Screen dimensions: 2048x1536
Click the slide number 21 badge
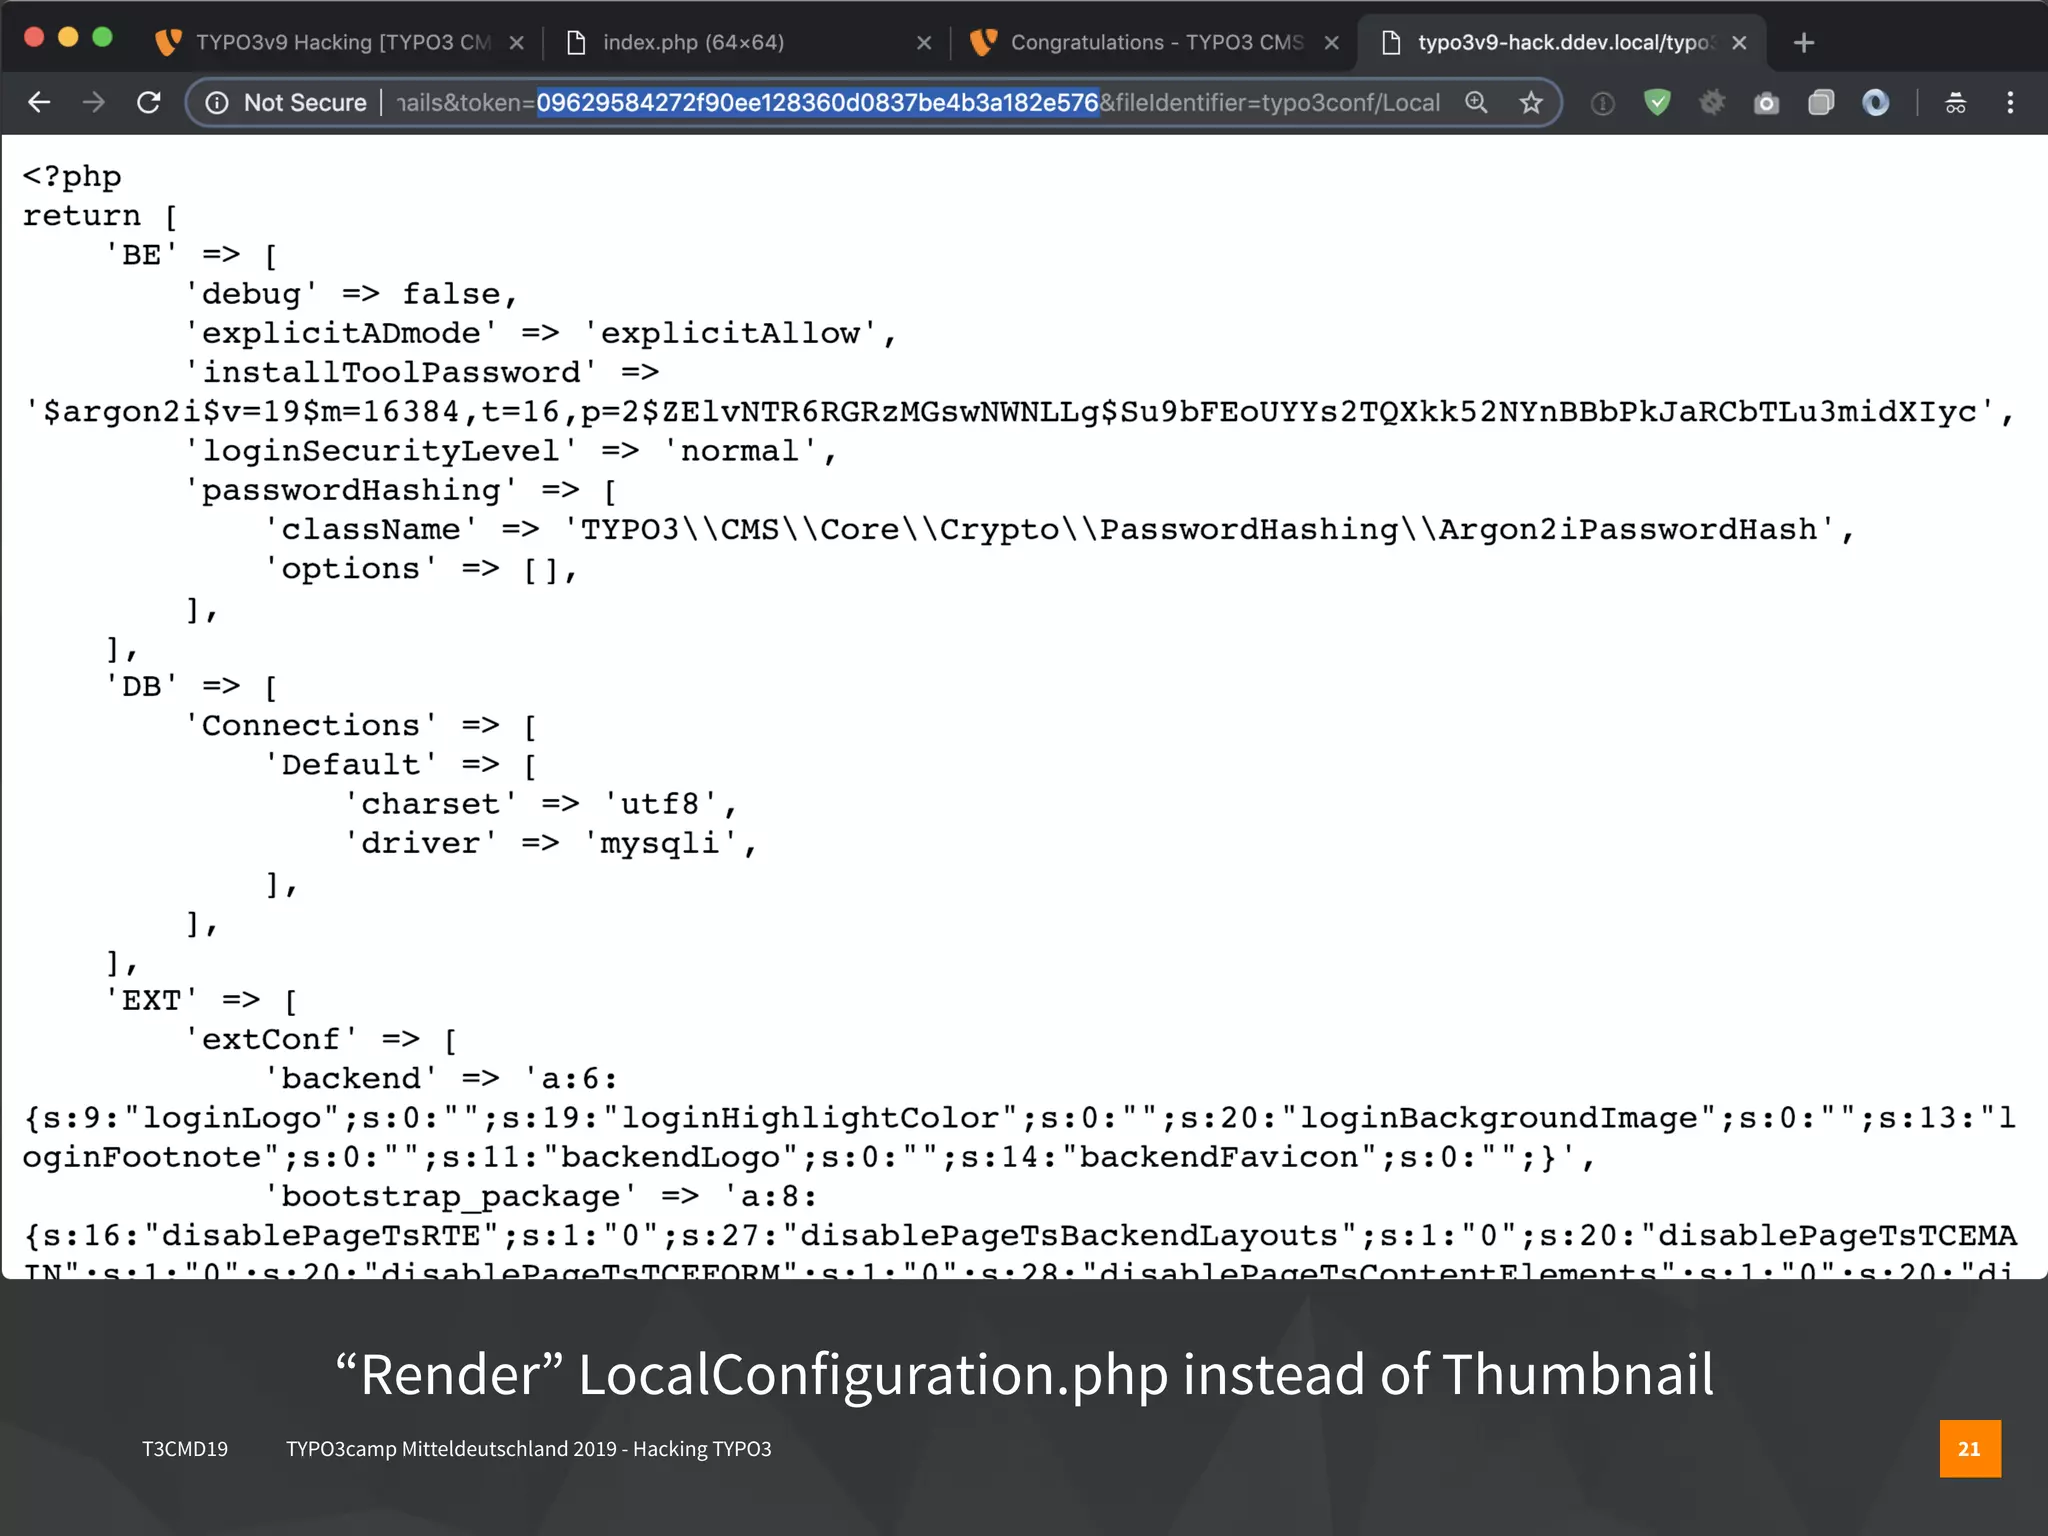click(1970, 1448)
